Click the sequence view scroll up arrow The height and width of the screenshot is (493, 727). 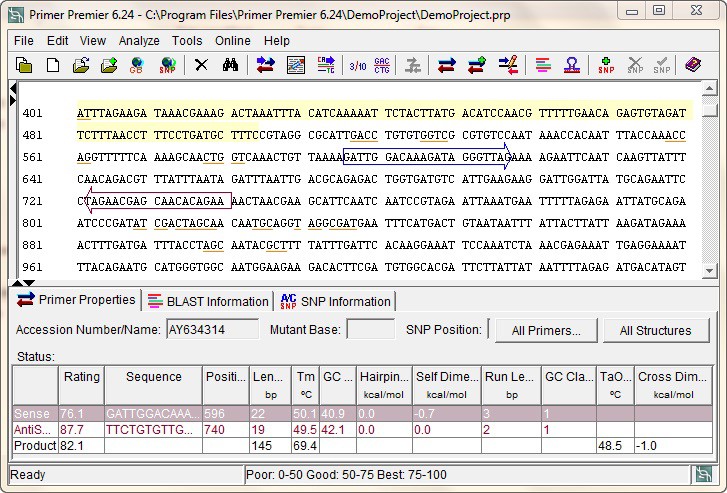tap(709, 88)
